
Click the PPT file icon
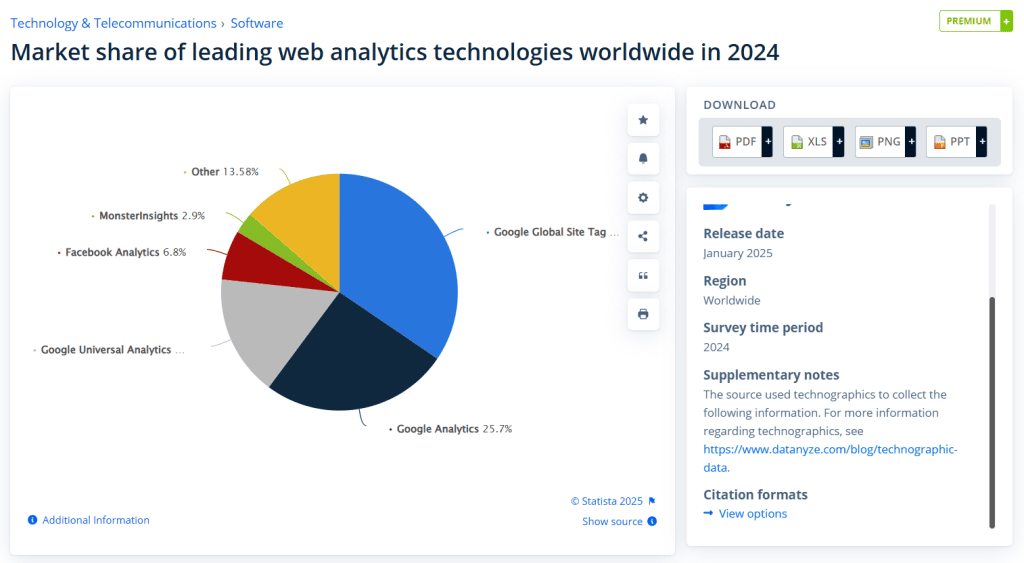(939, 142)
